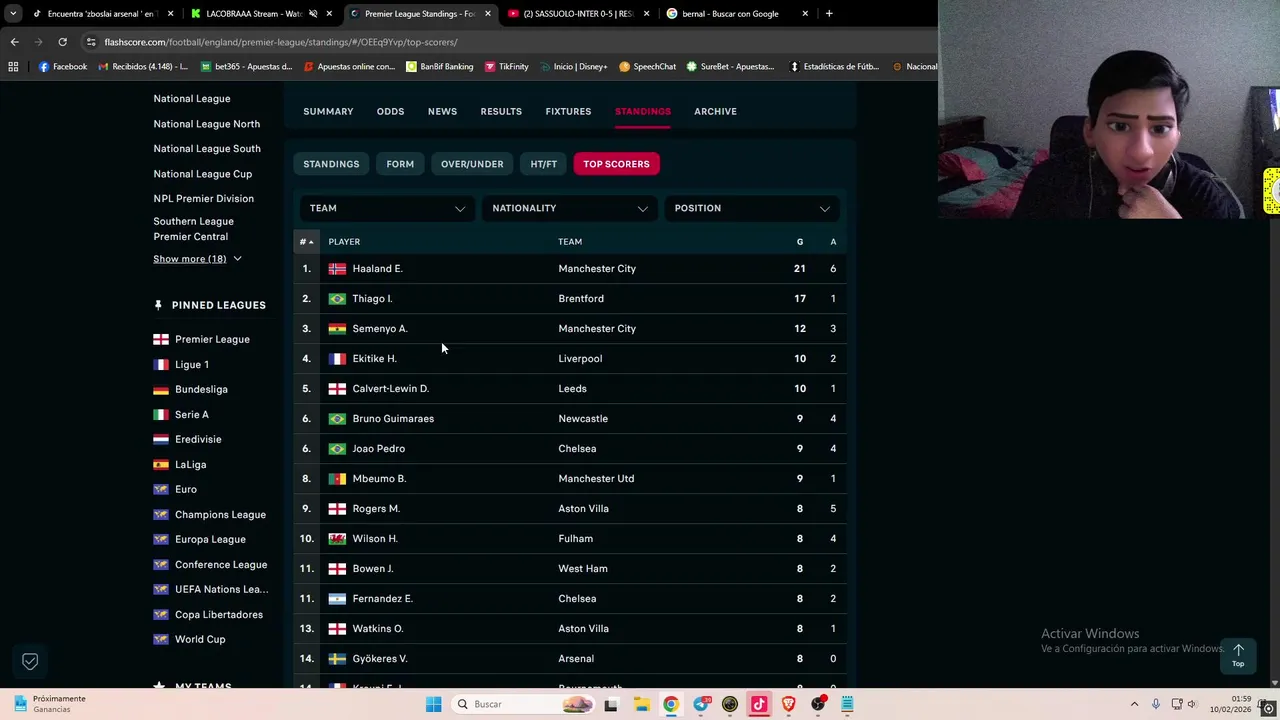Select the Top Scorers button
Viewport: 1280px width, 720px height.
[x=616, y=164]
